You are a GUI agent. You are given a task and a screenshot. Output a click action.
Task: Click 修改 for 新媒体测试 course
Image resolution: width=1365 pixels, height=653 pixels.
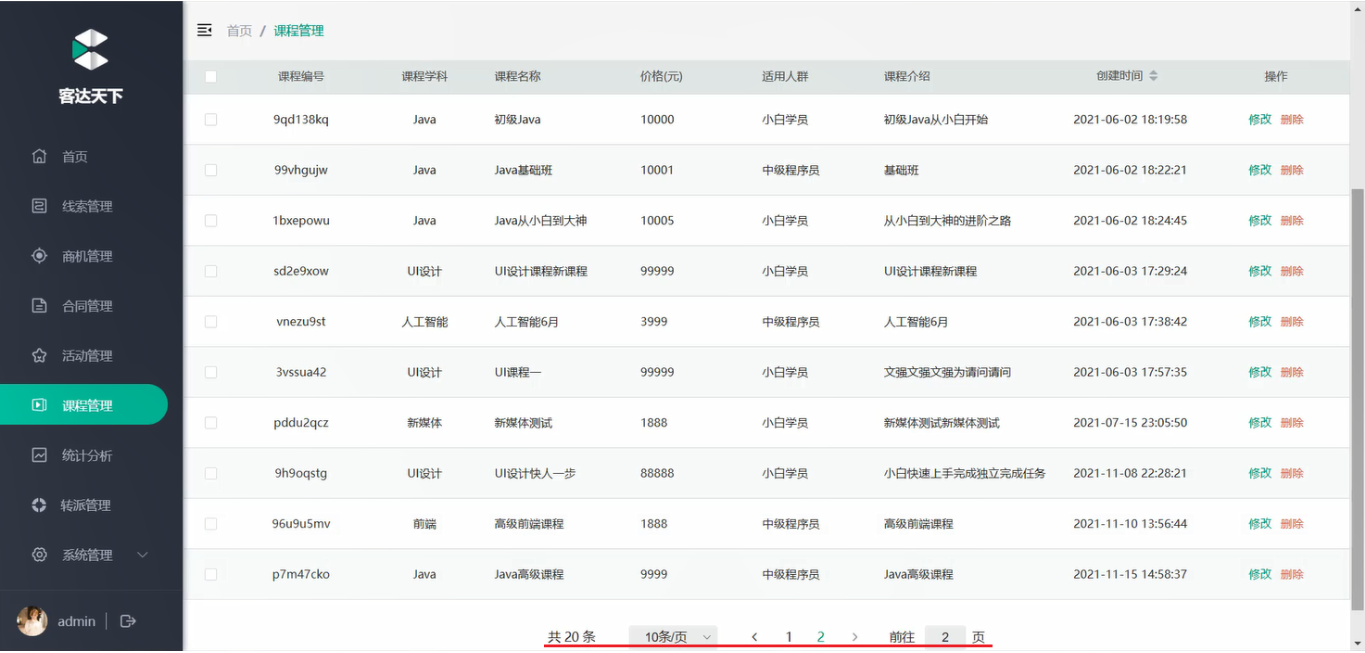click(x=1260, y=422)
